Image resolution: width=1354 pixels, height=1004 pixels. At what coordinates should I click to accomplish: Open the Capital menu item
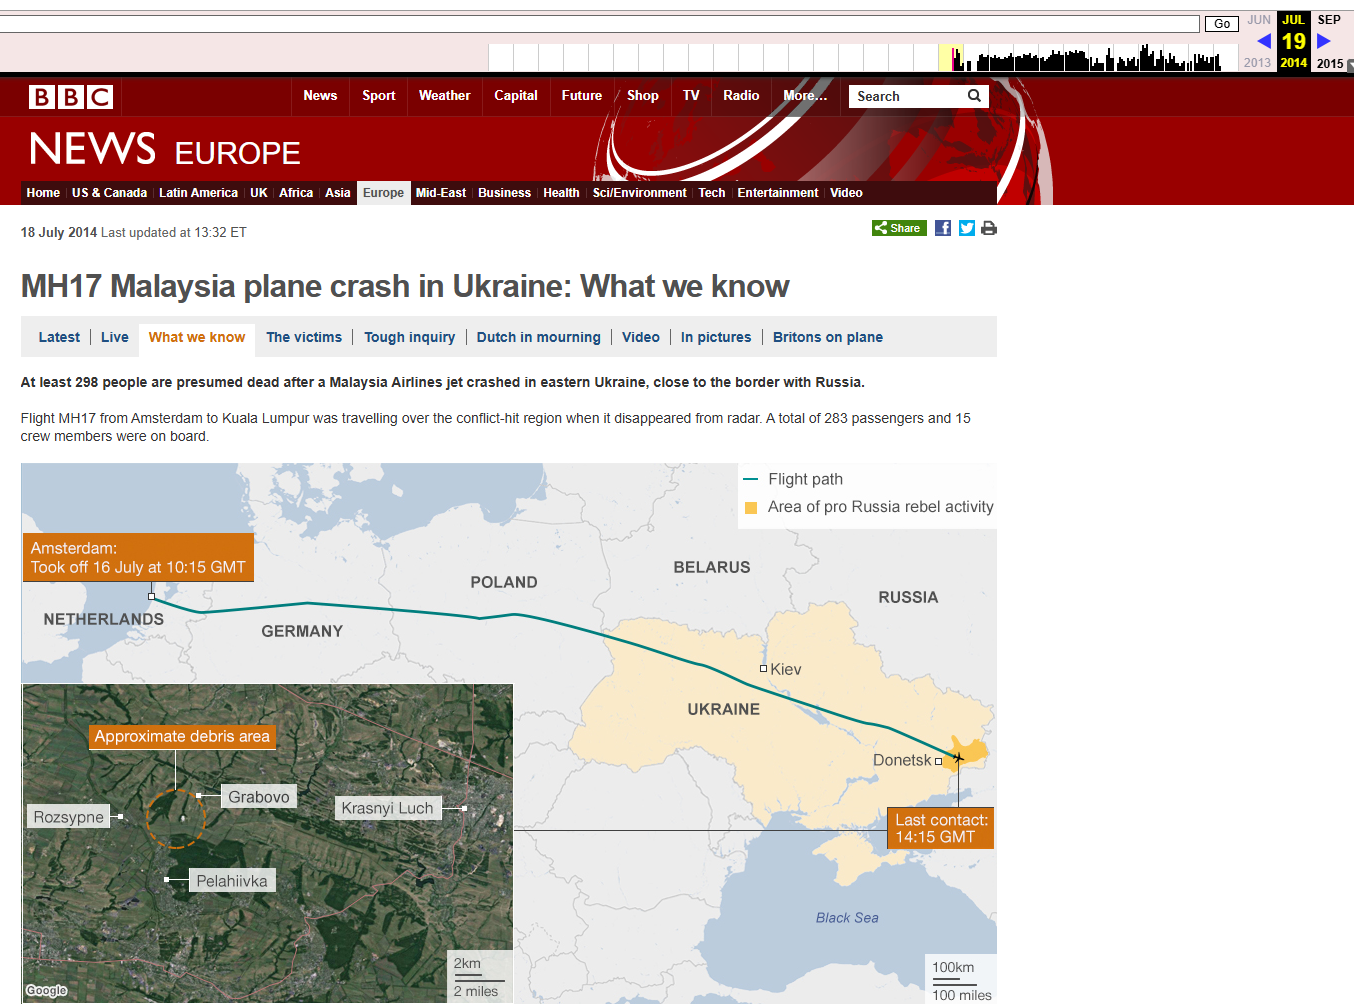tap(516, 96)
